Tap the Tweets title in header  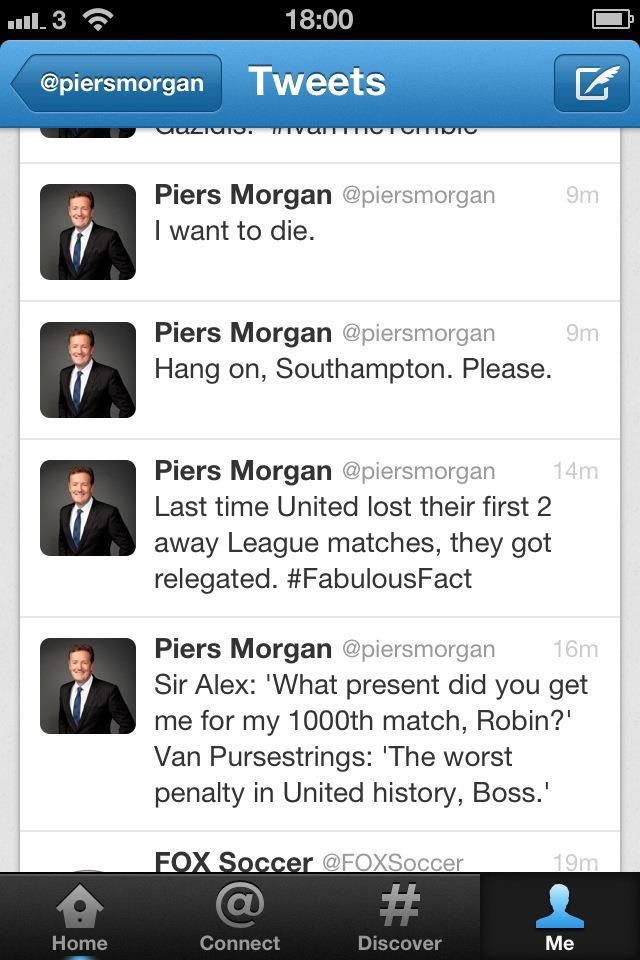316,82
